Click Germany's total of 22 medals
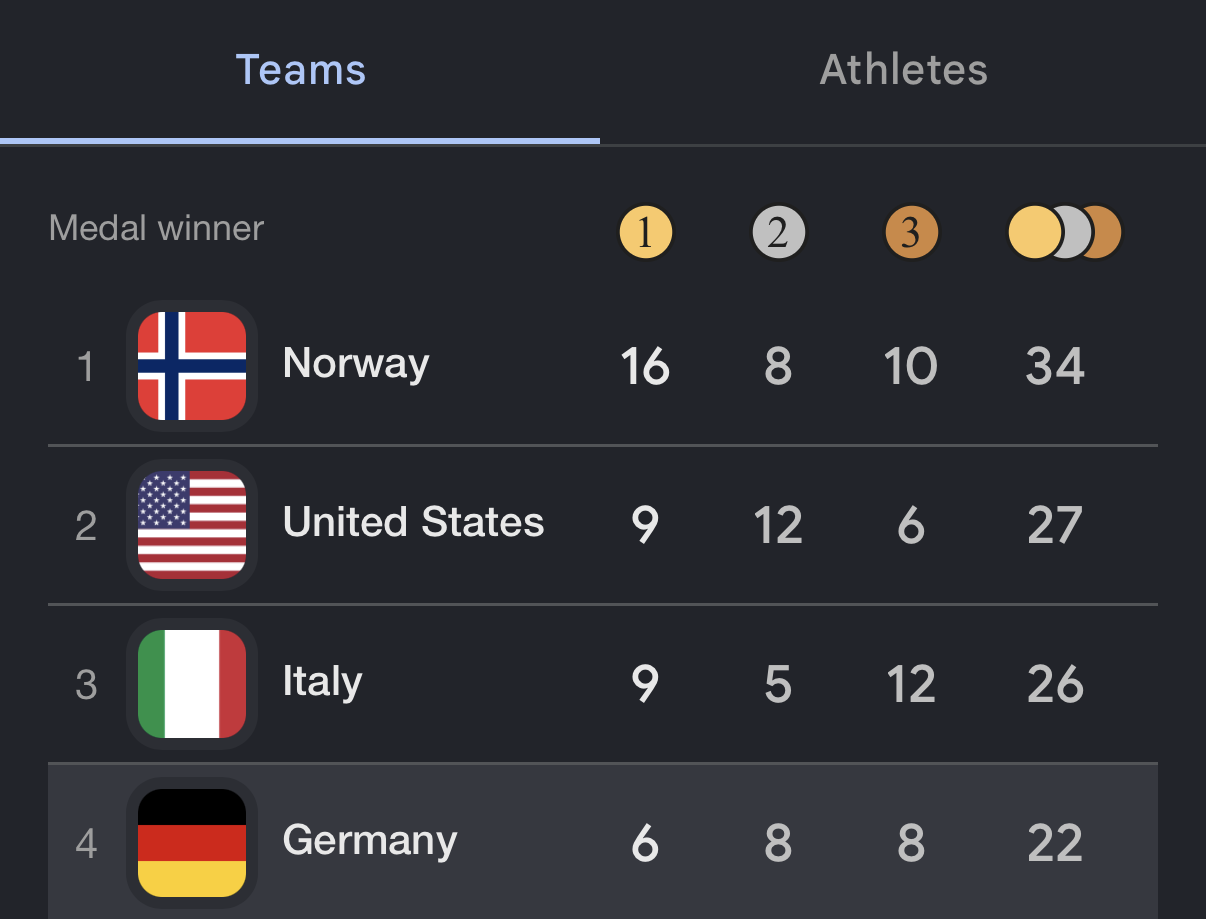The image size is (1206, 919). (1055, 843)
